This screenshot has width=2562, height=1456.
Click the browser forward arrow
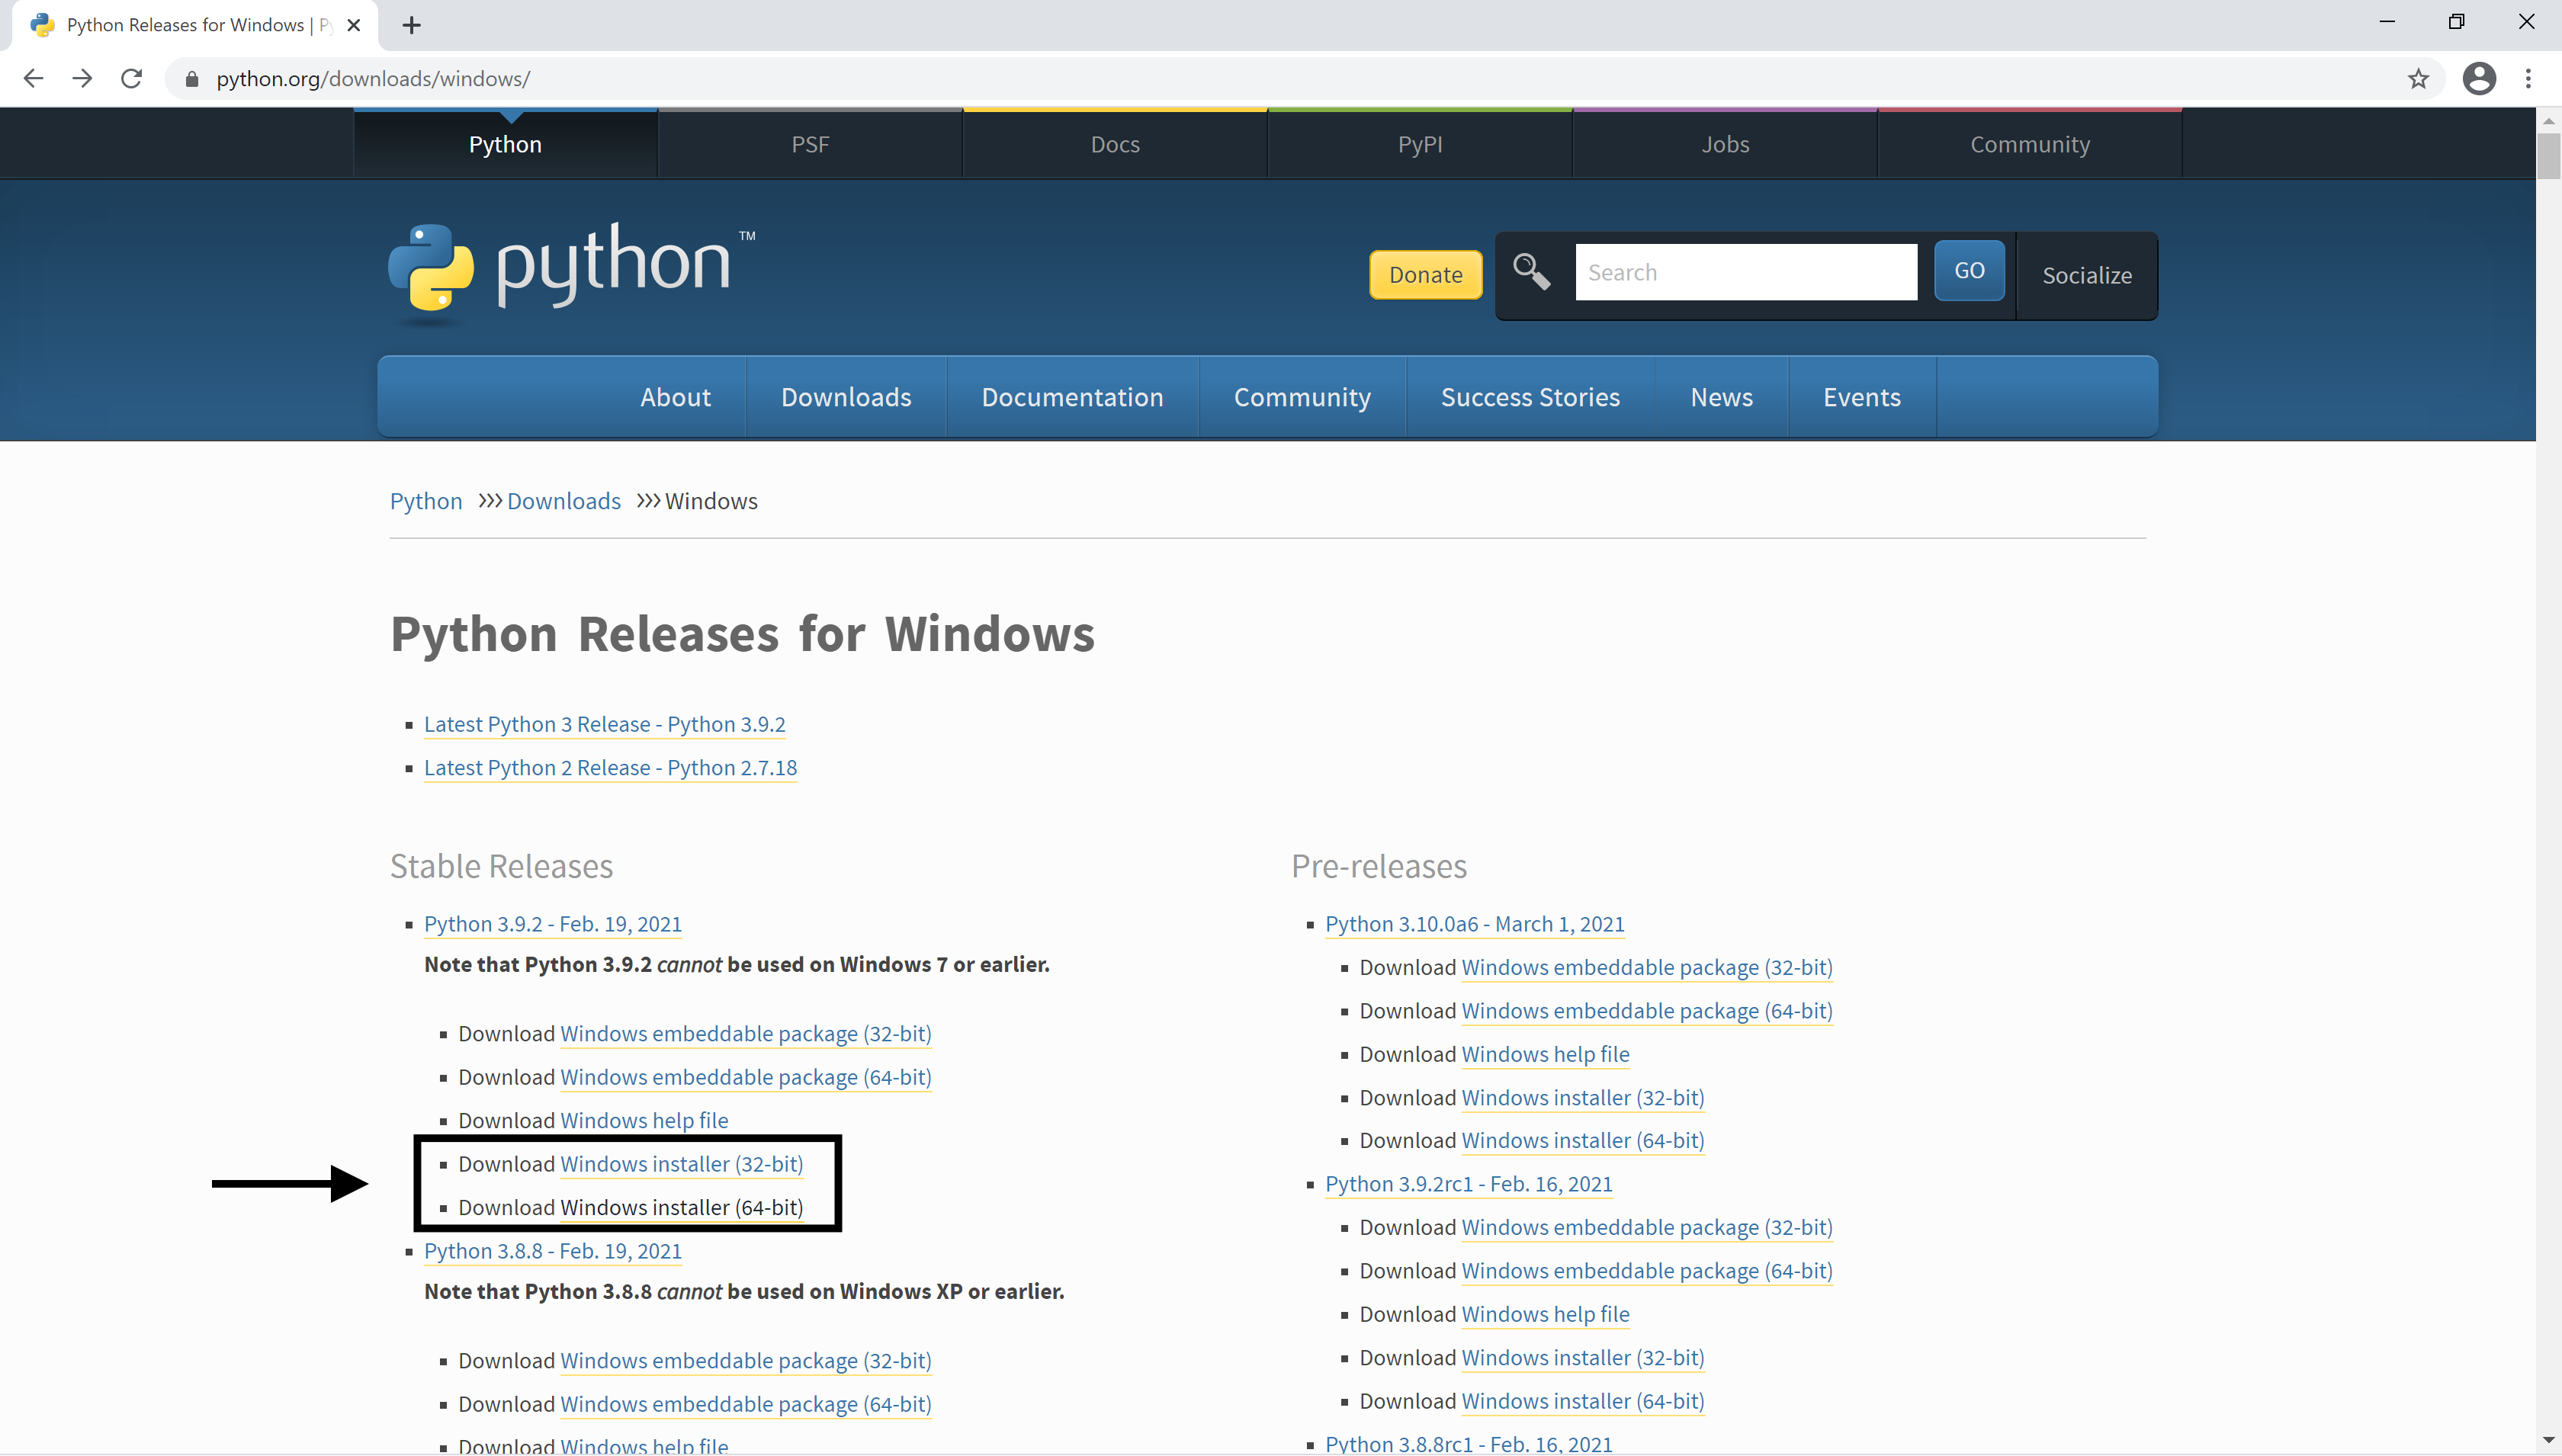click(x=82, y=78)
